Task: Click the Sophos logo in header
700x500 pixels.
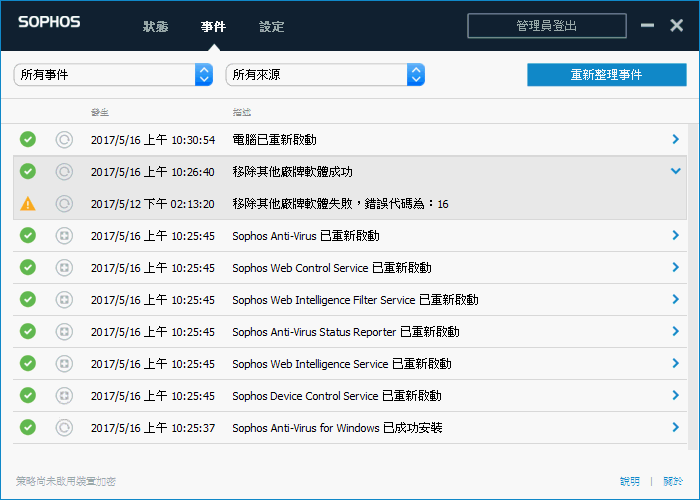Action: [x=48, y=22]
